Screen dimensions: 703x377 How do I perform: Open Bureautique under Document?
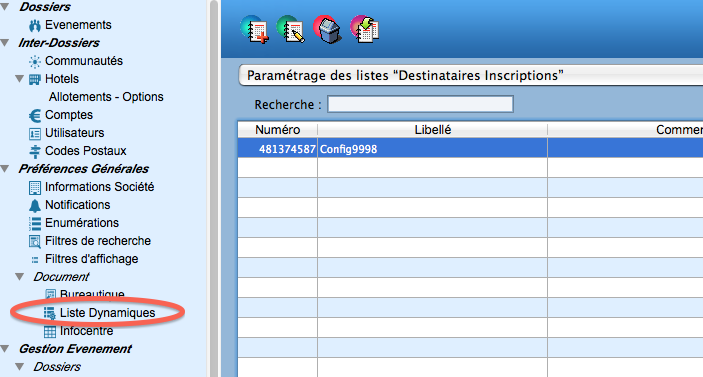click(x=92, y=295)
